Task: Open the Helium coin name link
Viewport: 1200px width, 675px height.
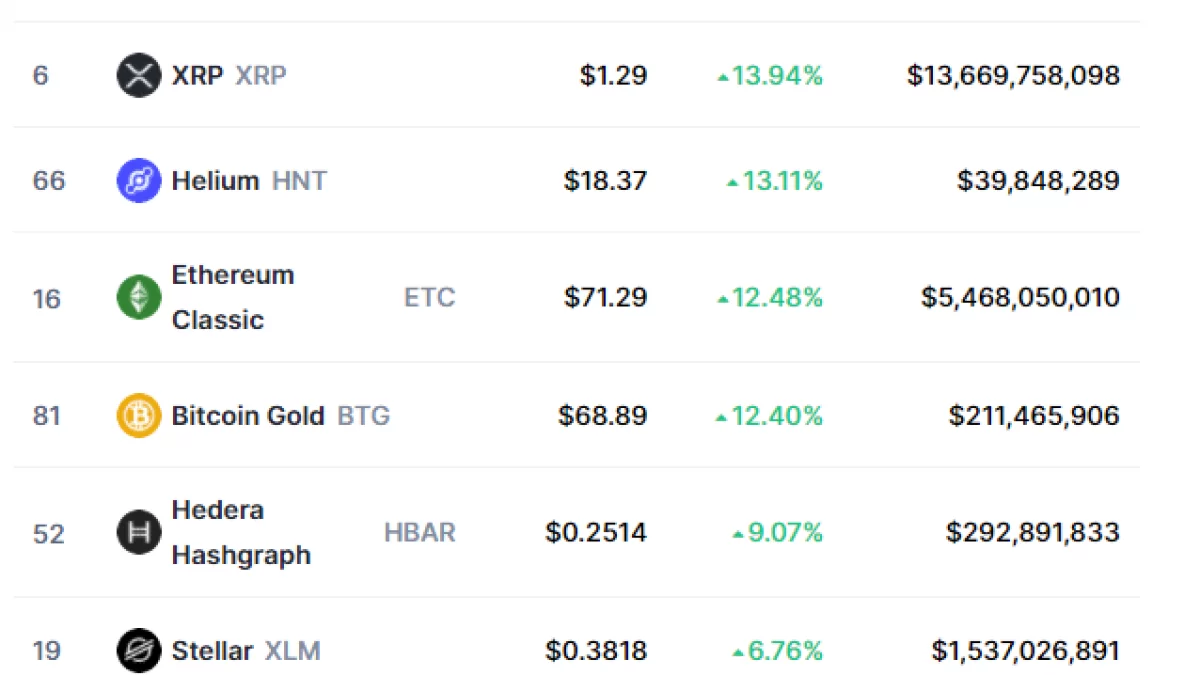Action: (x=215, y=181)
